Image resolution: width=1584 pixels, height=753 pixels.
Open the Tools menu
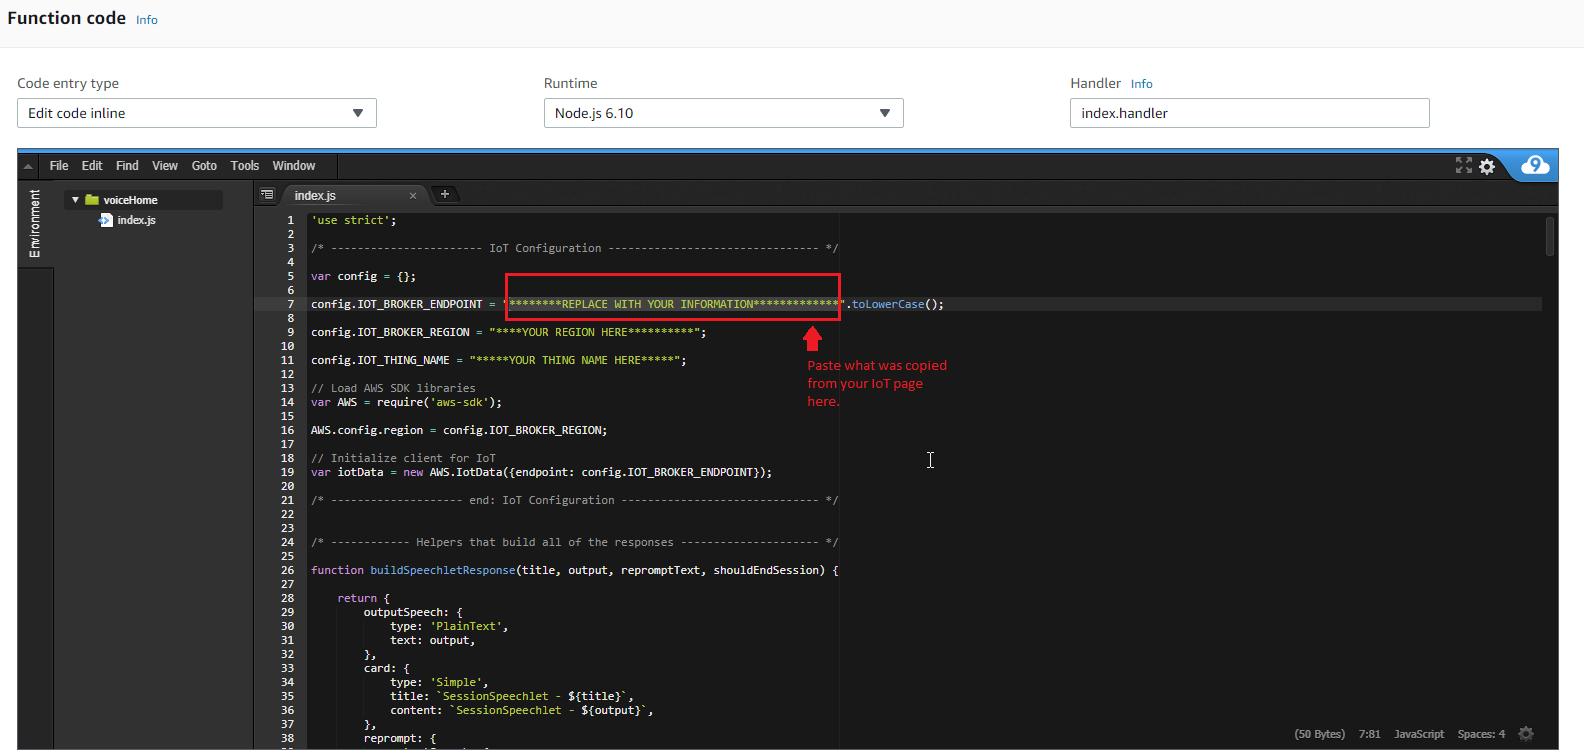tap(245, 166)
